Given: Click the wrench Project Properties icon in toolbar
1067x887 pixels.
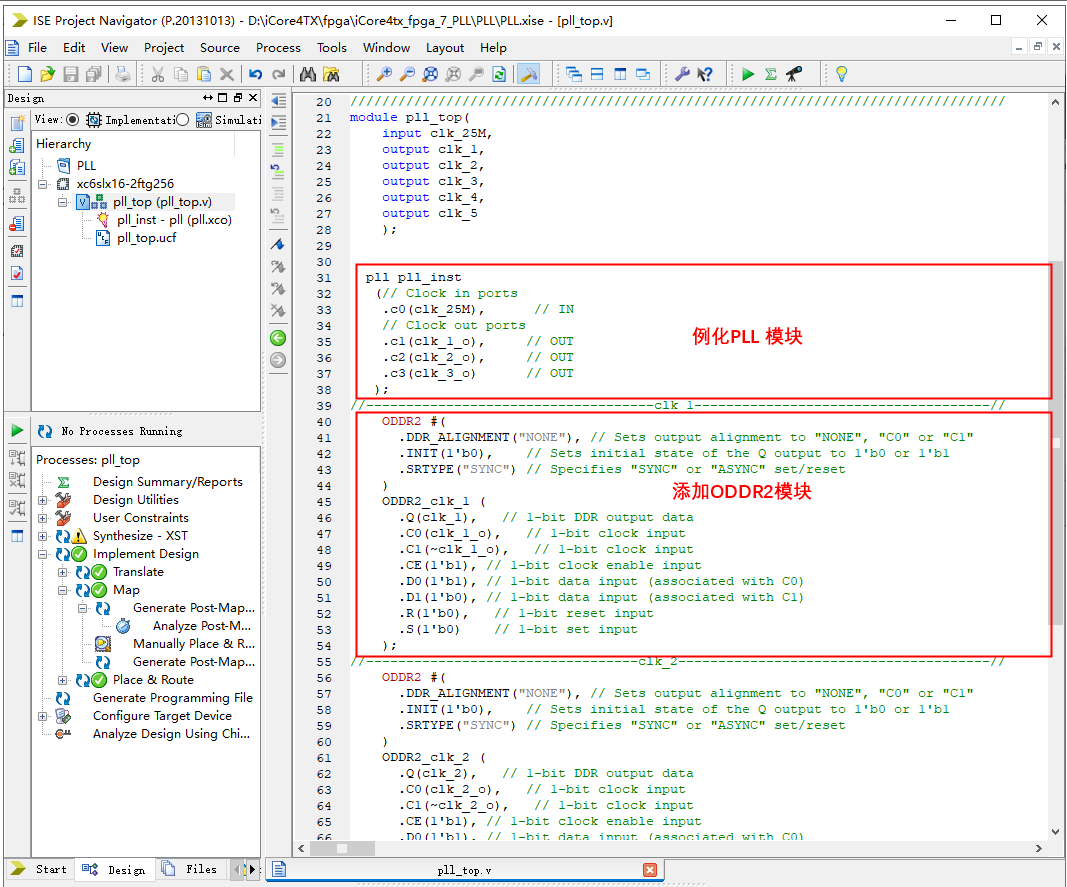Looking at the screenshot, I should coord(682,74).
